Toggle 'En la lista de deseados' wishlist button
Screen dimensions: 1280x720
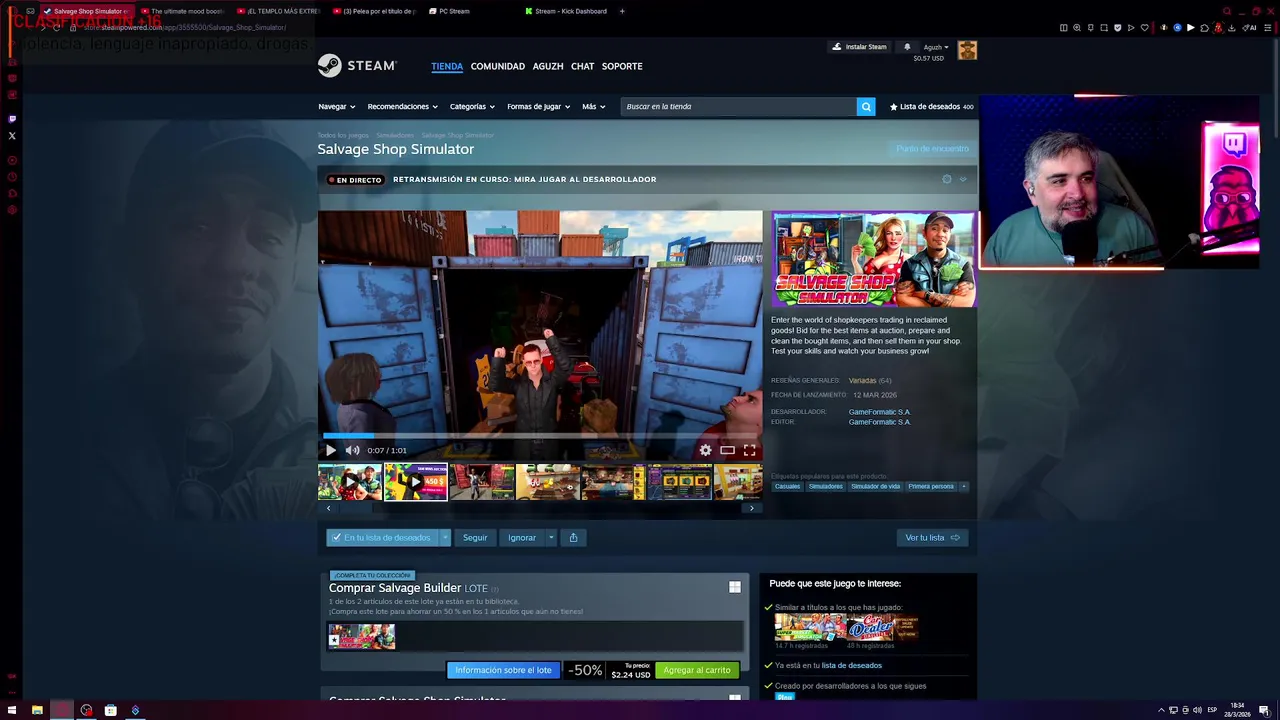(382, 537)
